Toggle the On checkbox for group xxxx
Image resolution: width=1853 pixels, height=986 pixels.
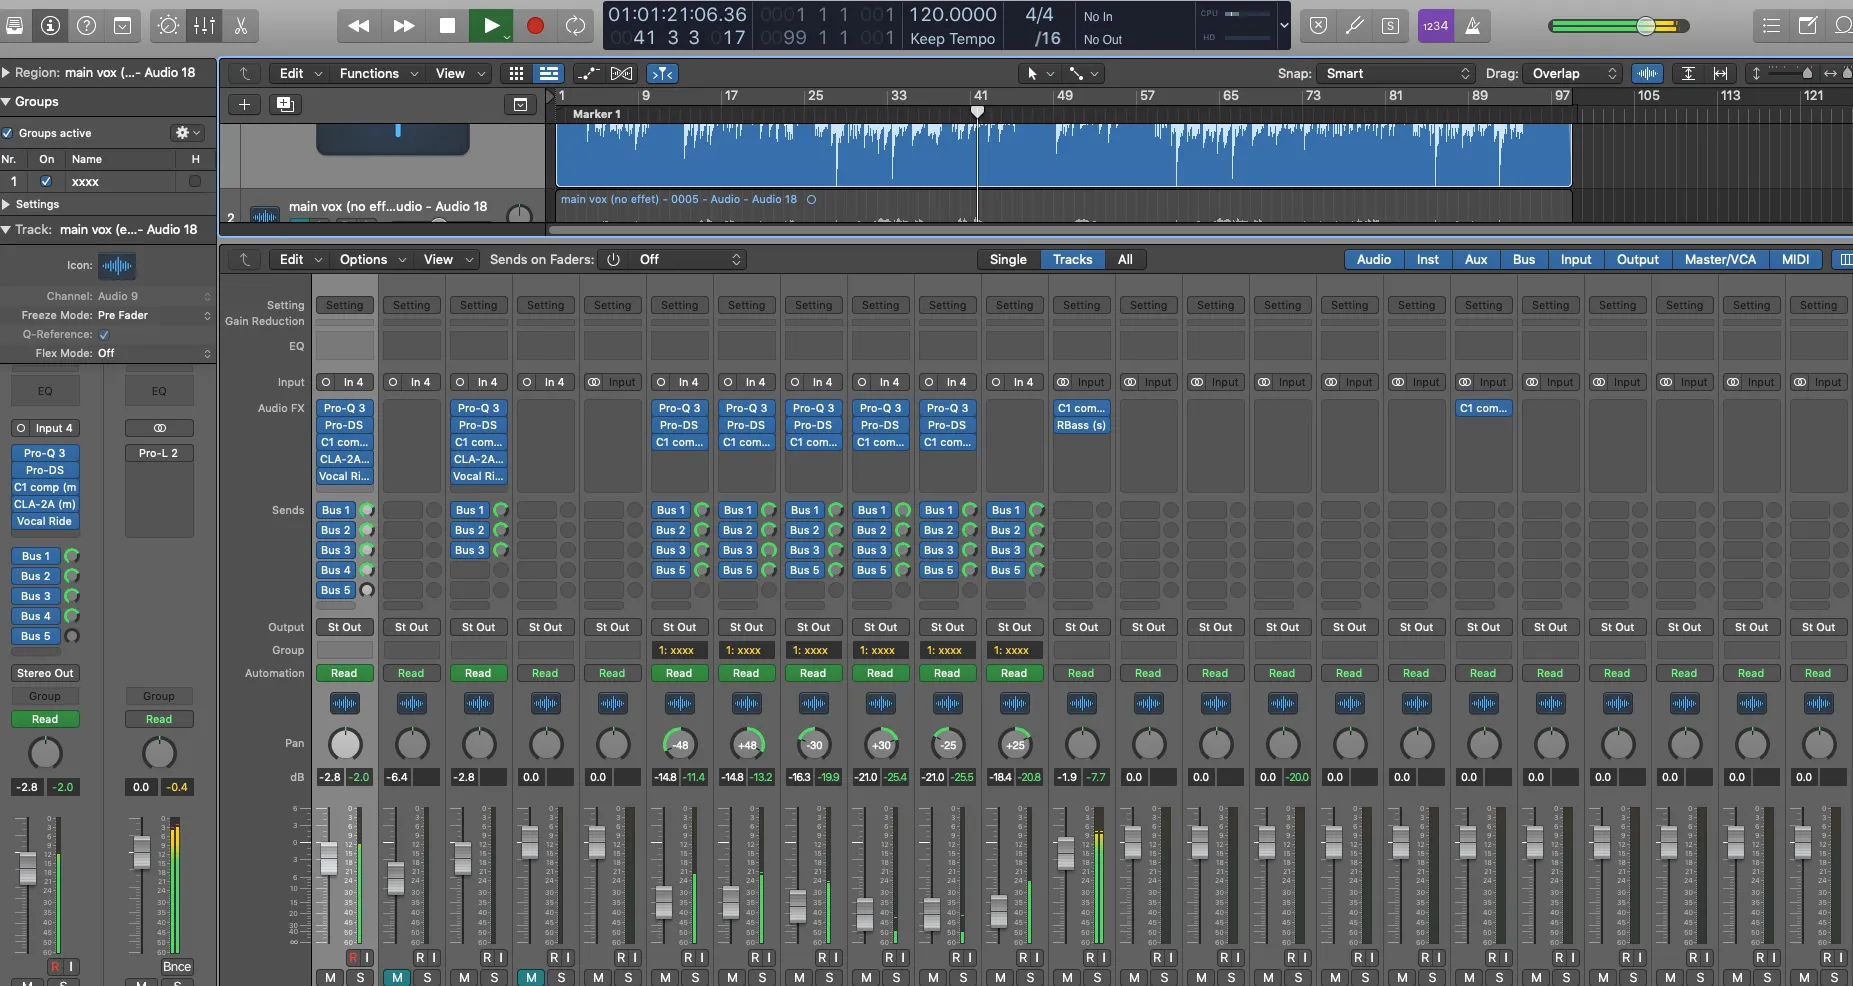(x=46, y=181)
